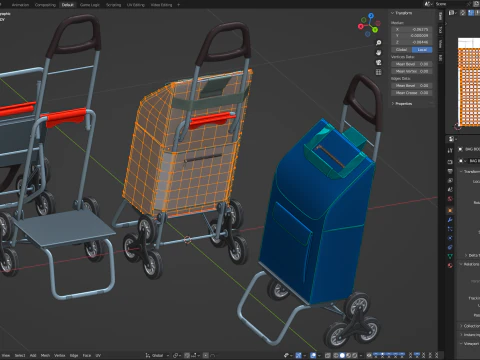The width and height of the screenshot is (480, 360).
Task: Open the UV Editing workspace tab
Action: (x=136, y=5)
